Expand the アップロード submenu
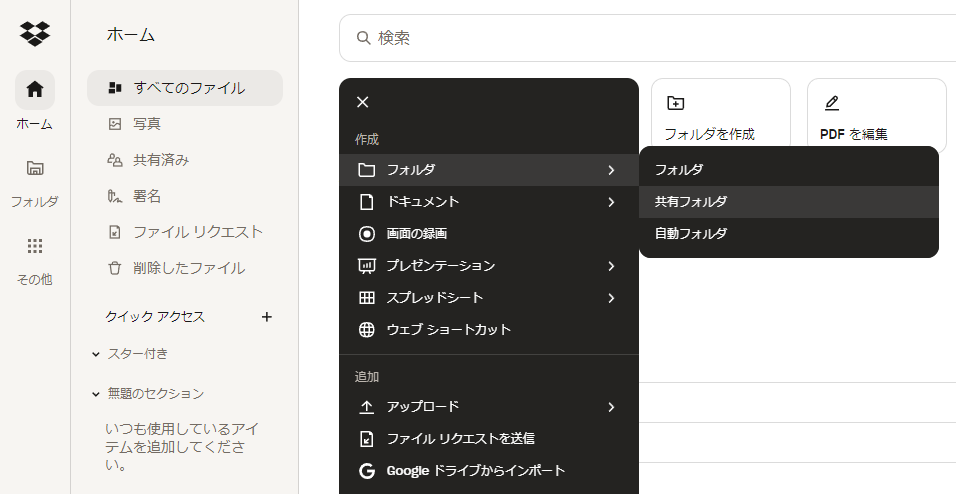 pyautogui.click(x=487, y=407)
